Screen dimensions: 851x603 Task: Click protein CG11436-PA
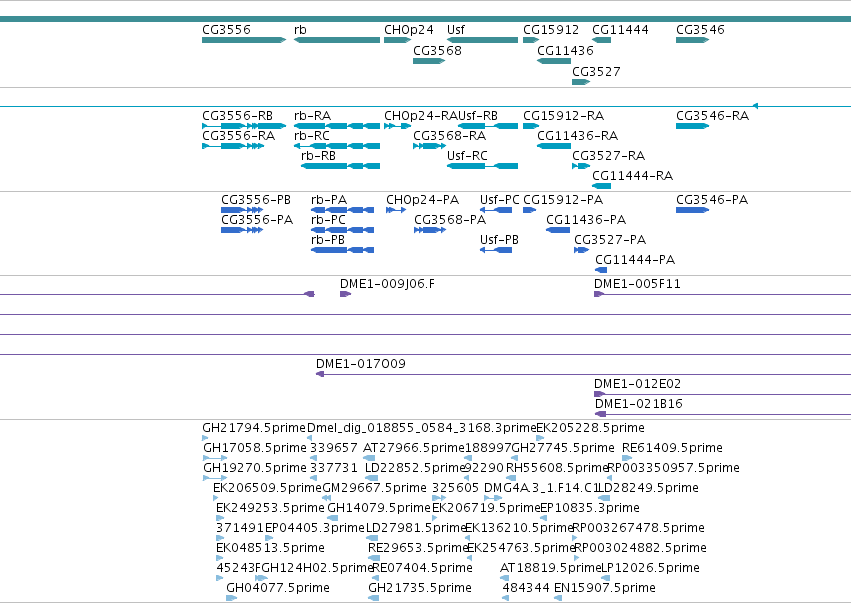558,230
